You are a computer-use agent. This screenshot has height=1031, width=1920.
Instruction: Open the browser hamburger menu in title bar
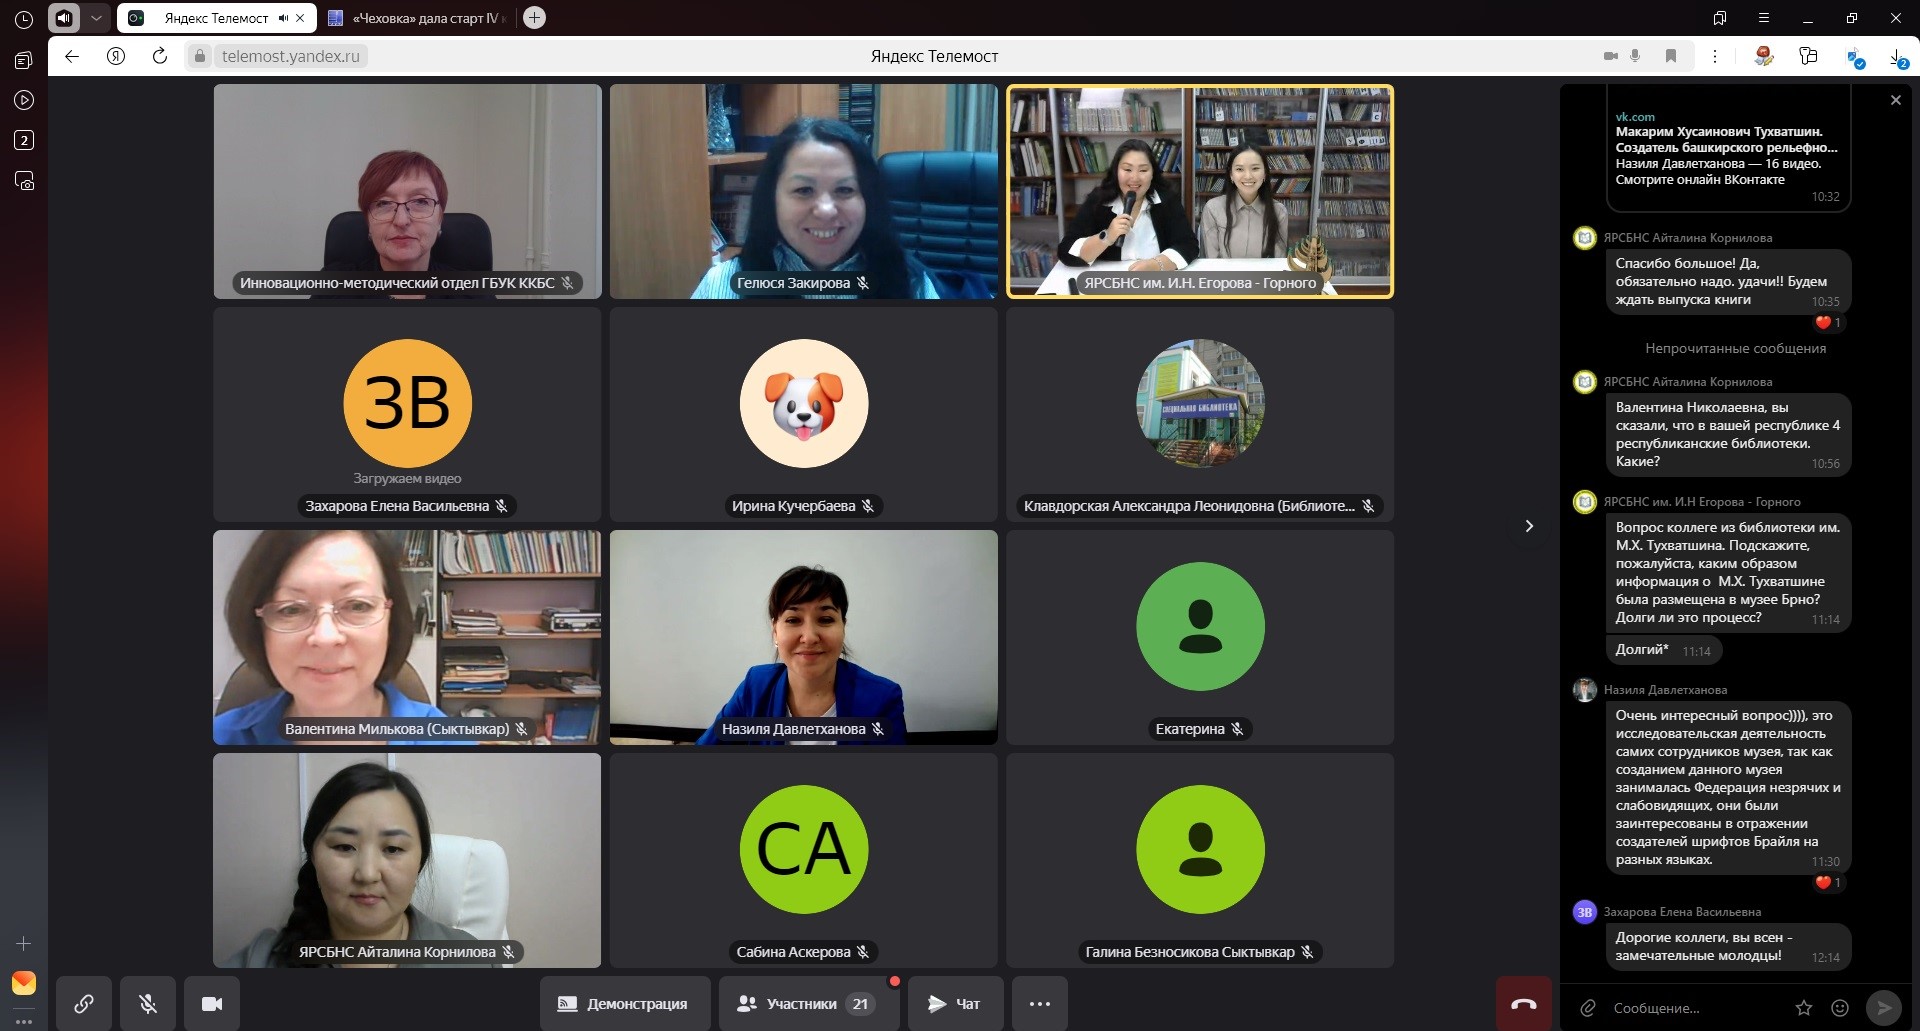pyautogui.click(x=1763, y=18)
